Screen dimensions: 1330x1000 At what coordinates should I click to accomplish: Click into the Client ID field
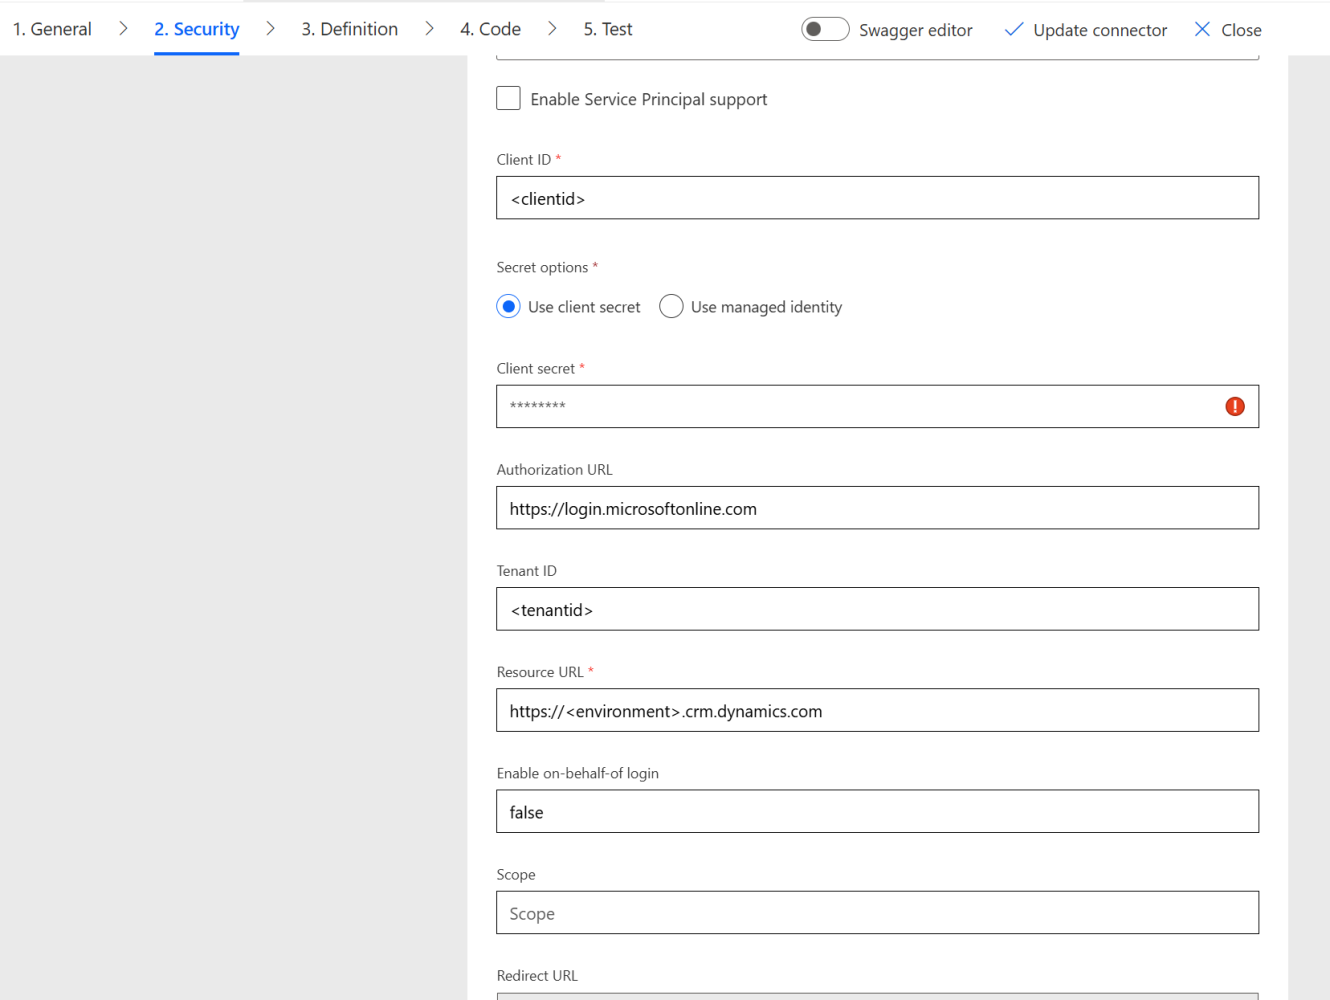pyautogui.click(x=876, y=198)
